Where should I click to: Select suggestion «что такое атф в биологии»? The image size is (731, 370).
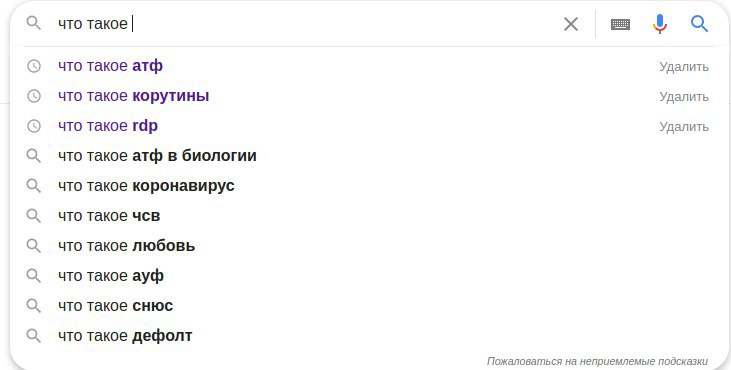157,156
